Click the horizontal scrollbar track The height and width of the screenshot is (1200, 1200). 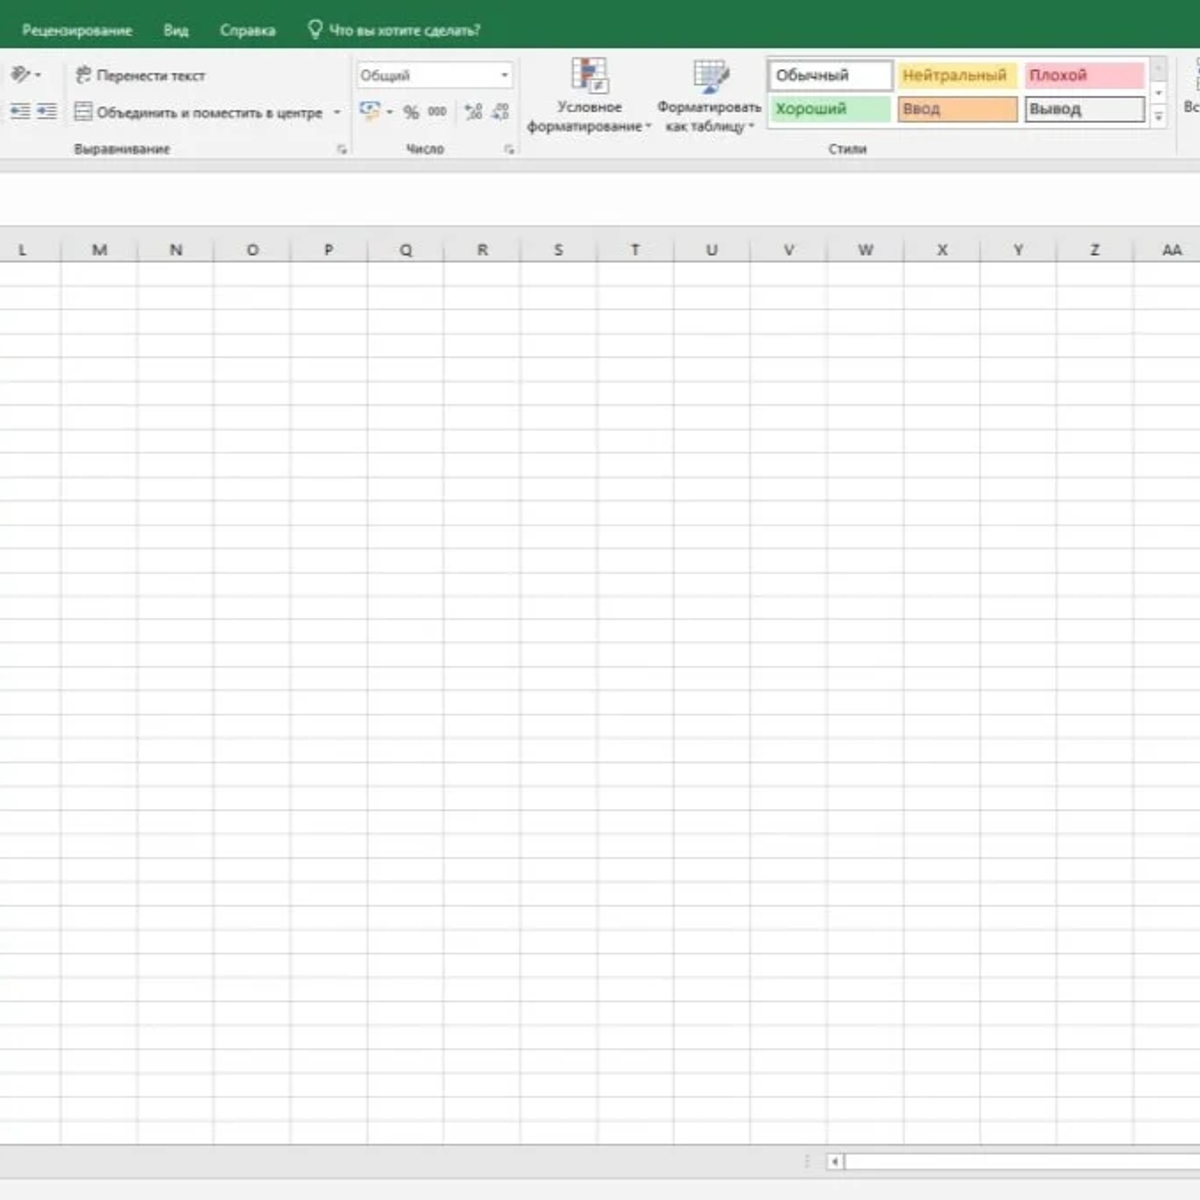point(1022,1161)
